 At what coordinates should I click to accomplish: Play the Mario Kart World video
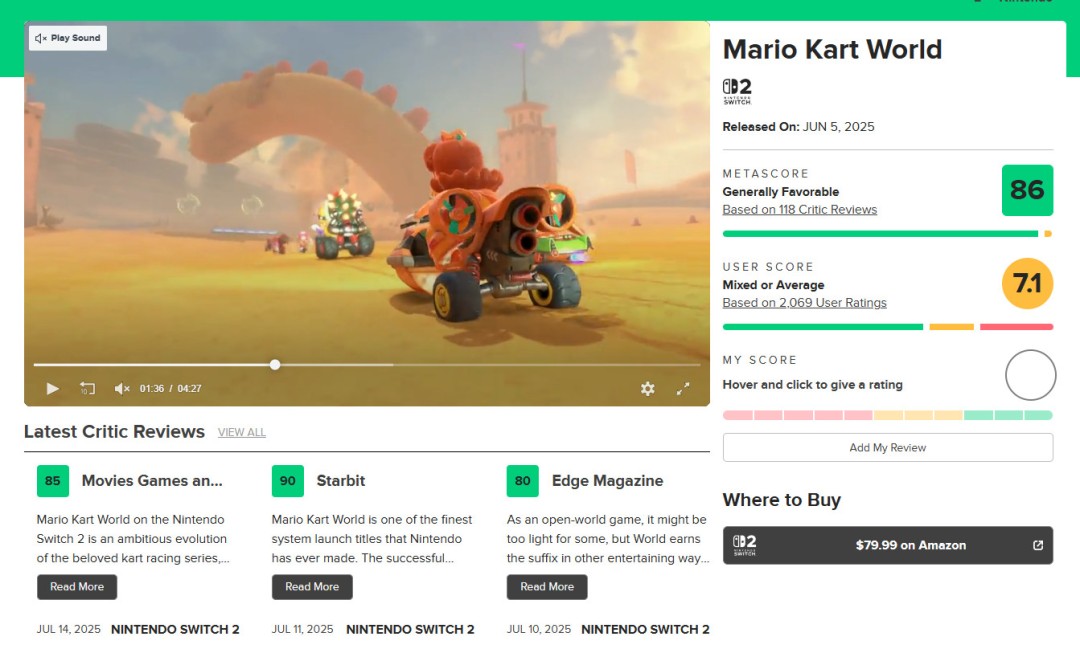52,388
